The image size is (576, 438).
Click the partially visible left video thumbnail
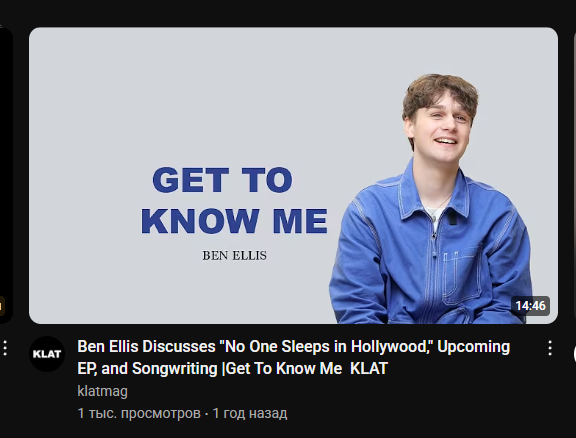tap(6, 176)
